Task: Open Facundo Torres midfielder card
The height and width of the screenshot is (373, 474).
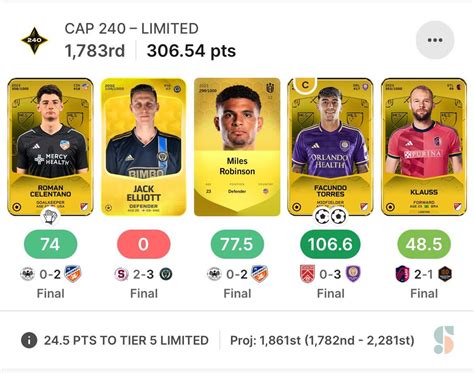Action: (330, 147)
